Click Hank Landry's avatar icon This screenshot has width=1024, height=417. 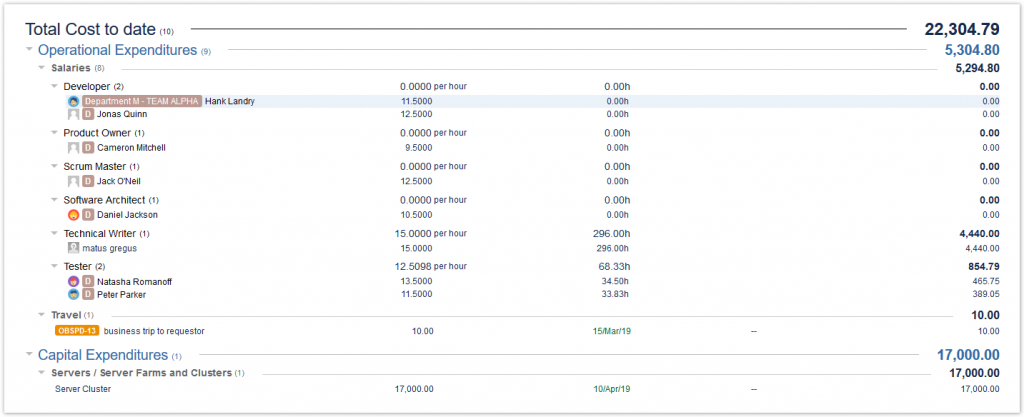pos(74,101)
